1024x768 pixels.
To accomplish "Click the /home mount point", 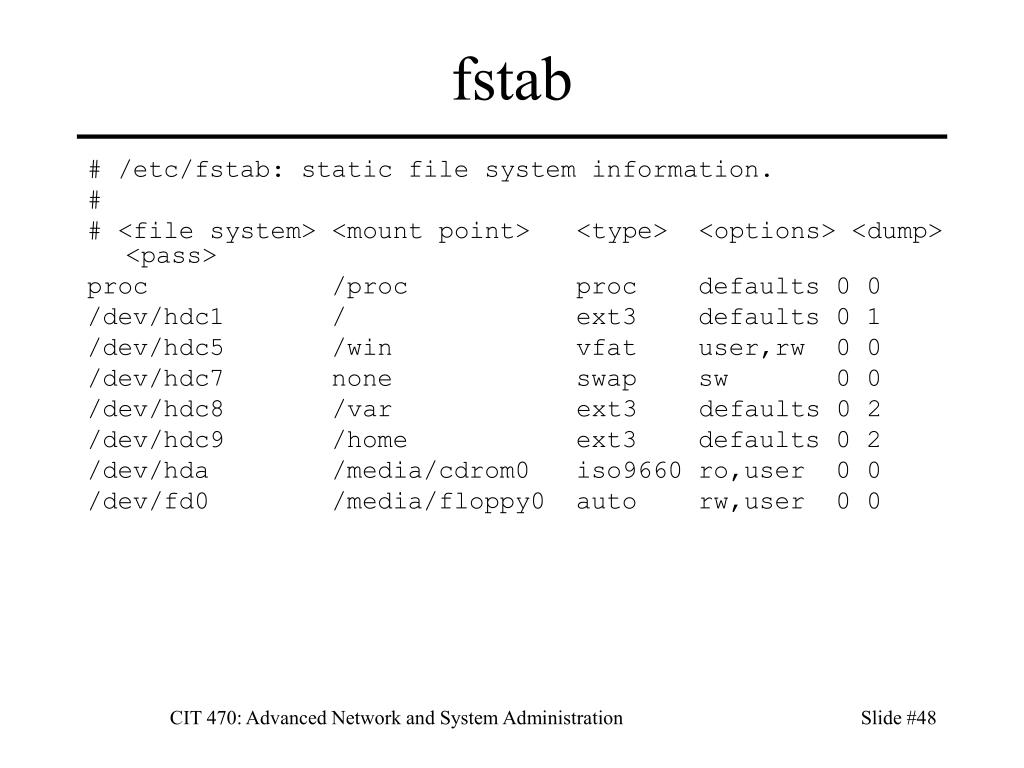I will (x=370, y=440).
